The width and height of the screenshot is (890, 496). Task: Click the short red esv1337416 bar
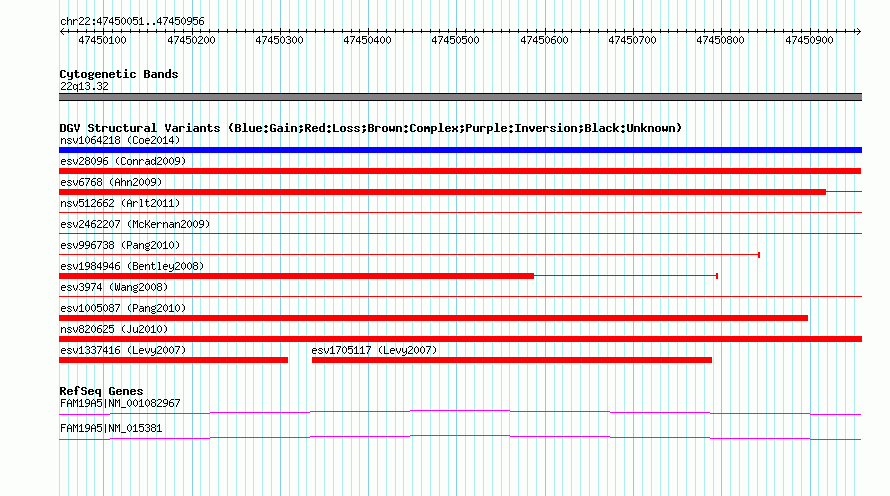click(x=173, y=360)
